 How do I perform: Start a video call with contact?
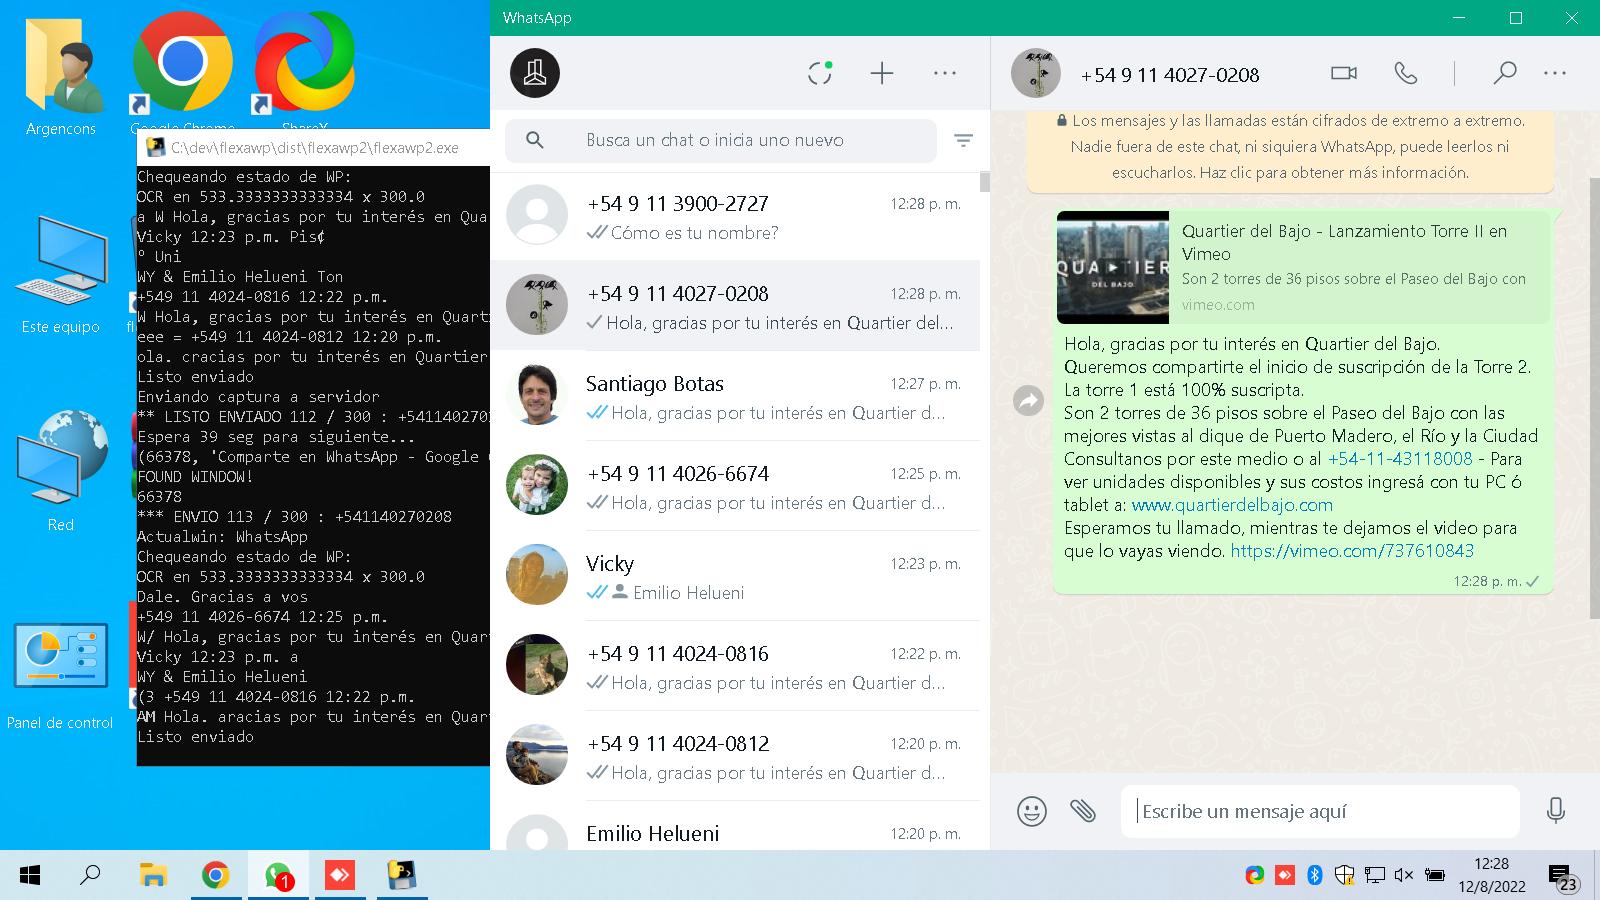(x=1344, y=73)
